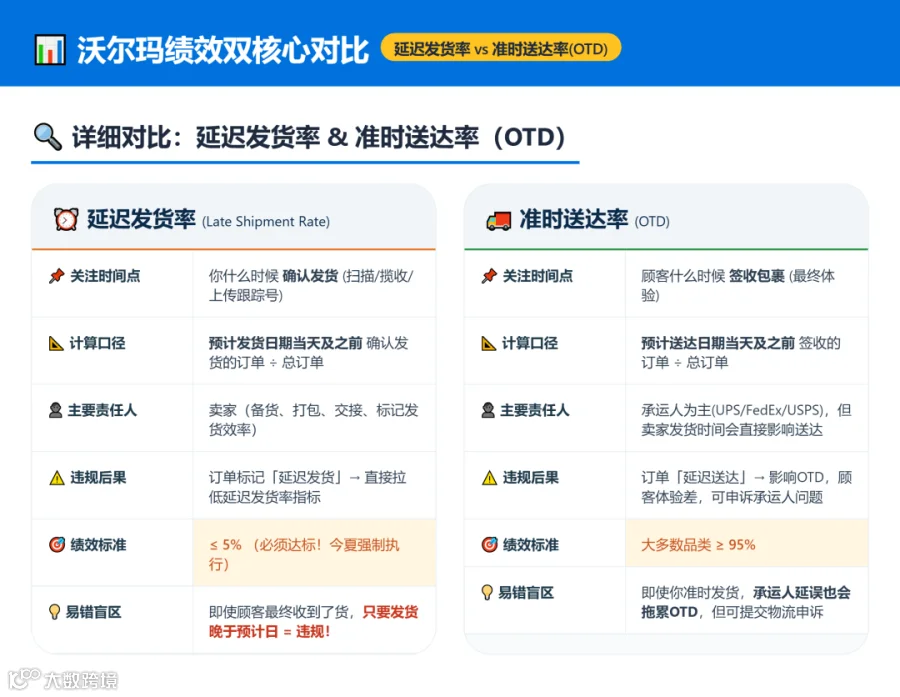Click the (OTD) subtitle of the right card
The width and height of the screenshot is (900, 697).
tap(652, 222)
